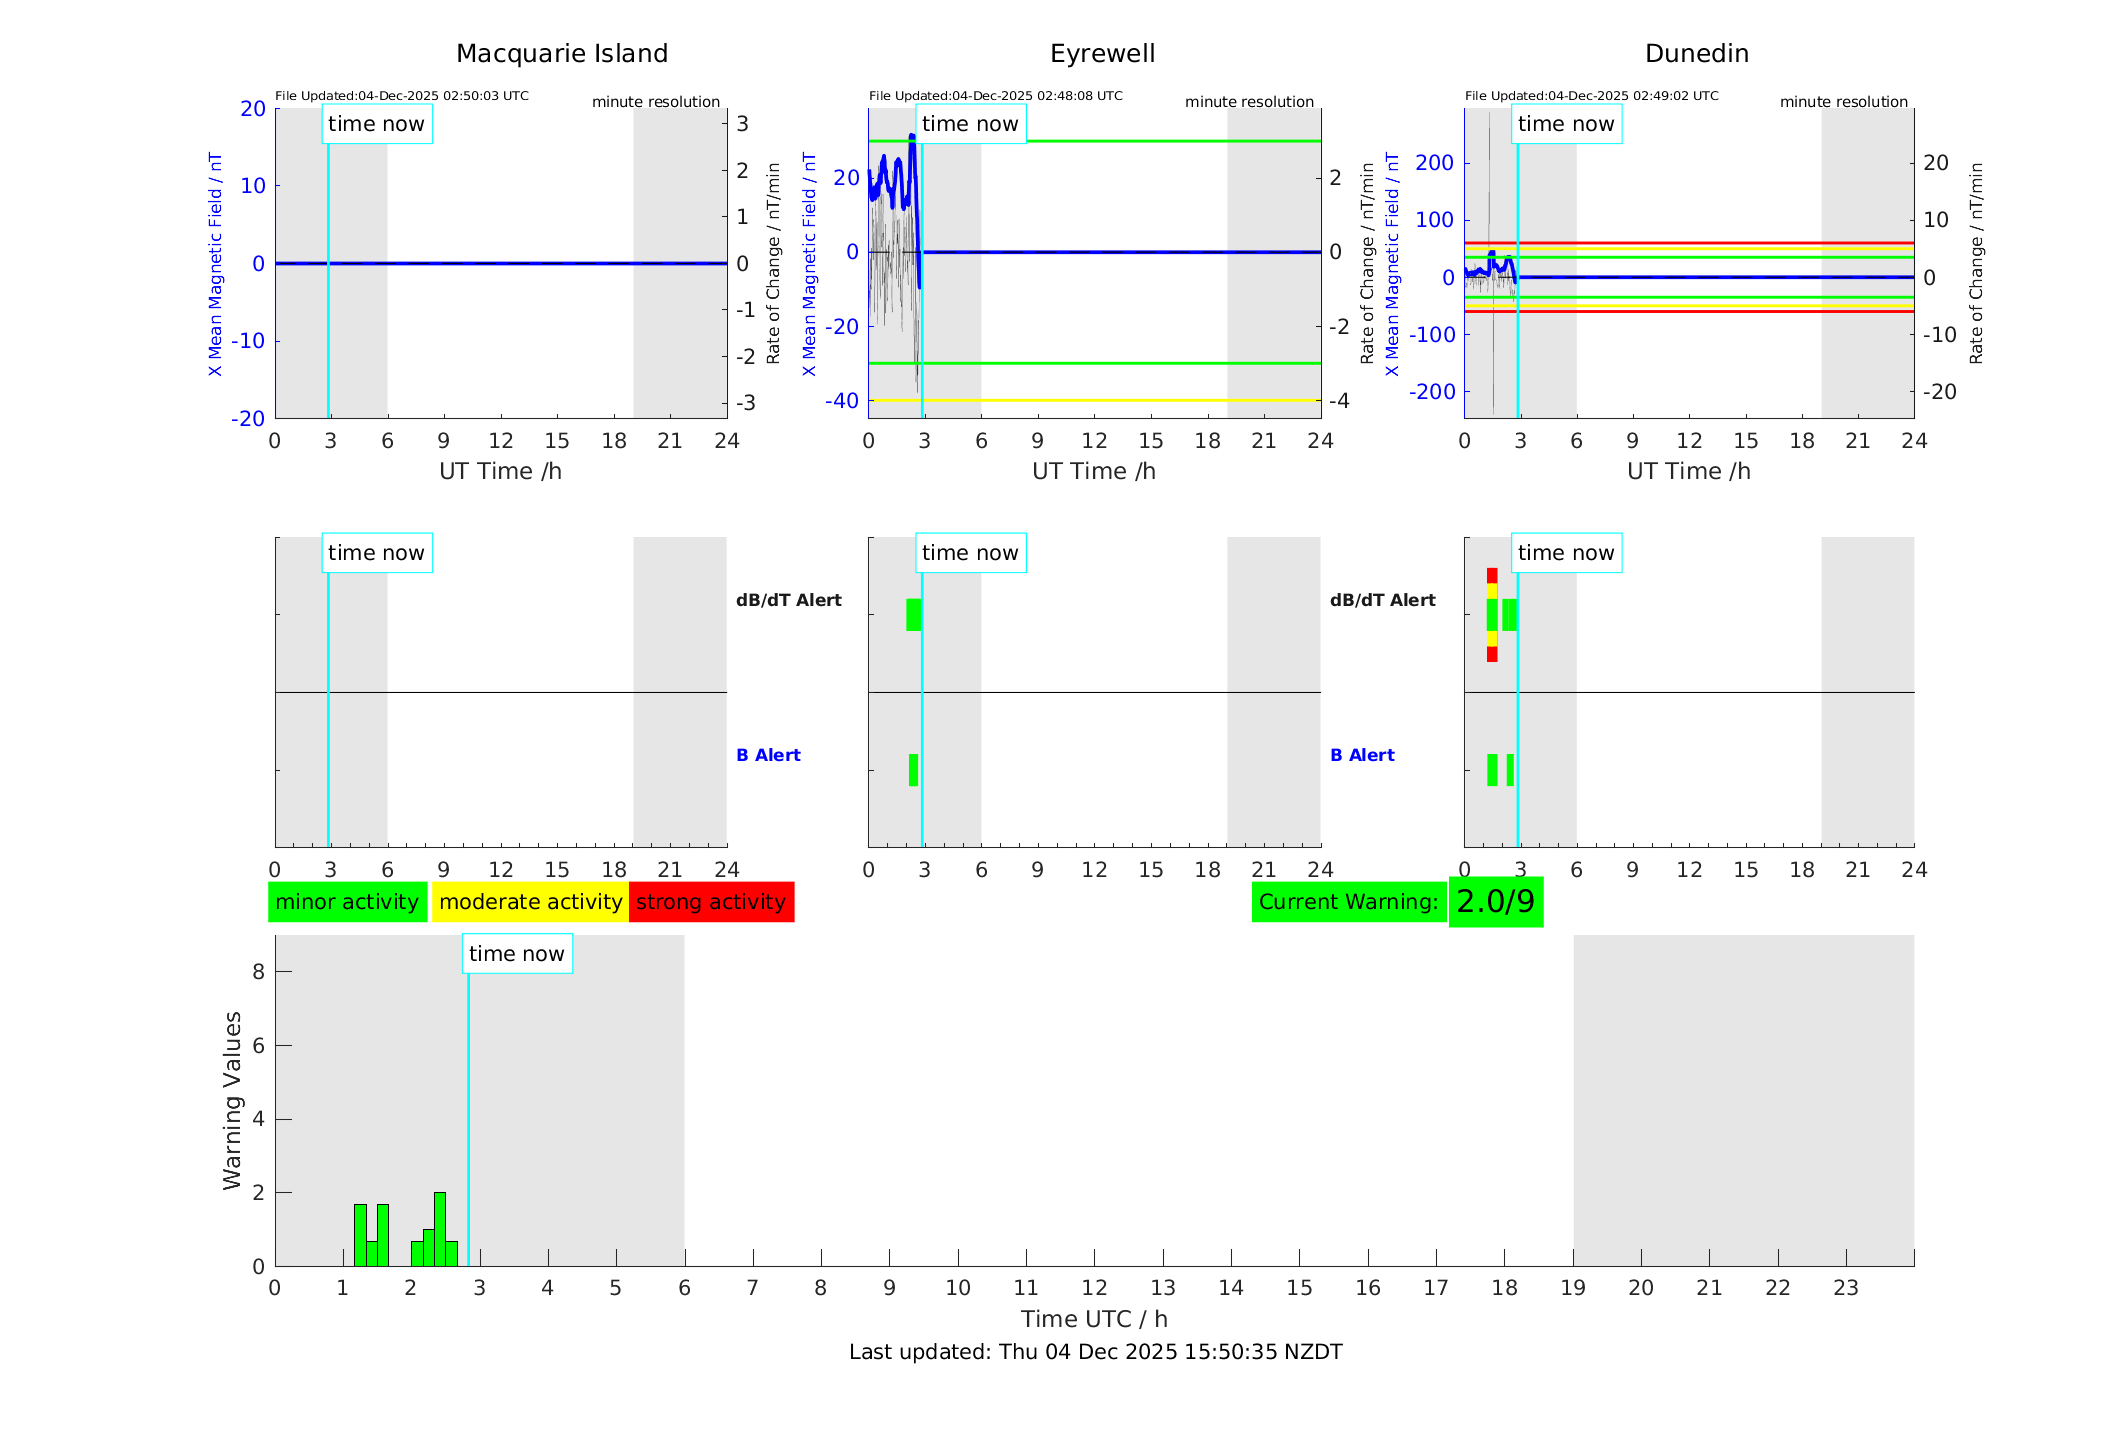
Task: Click the time now label in bottom chart
Action: click(516, 954)
